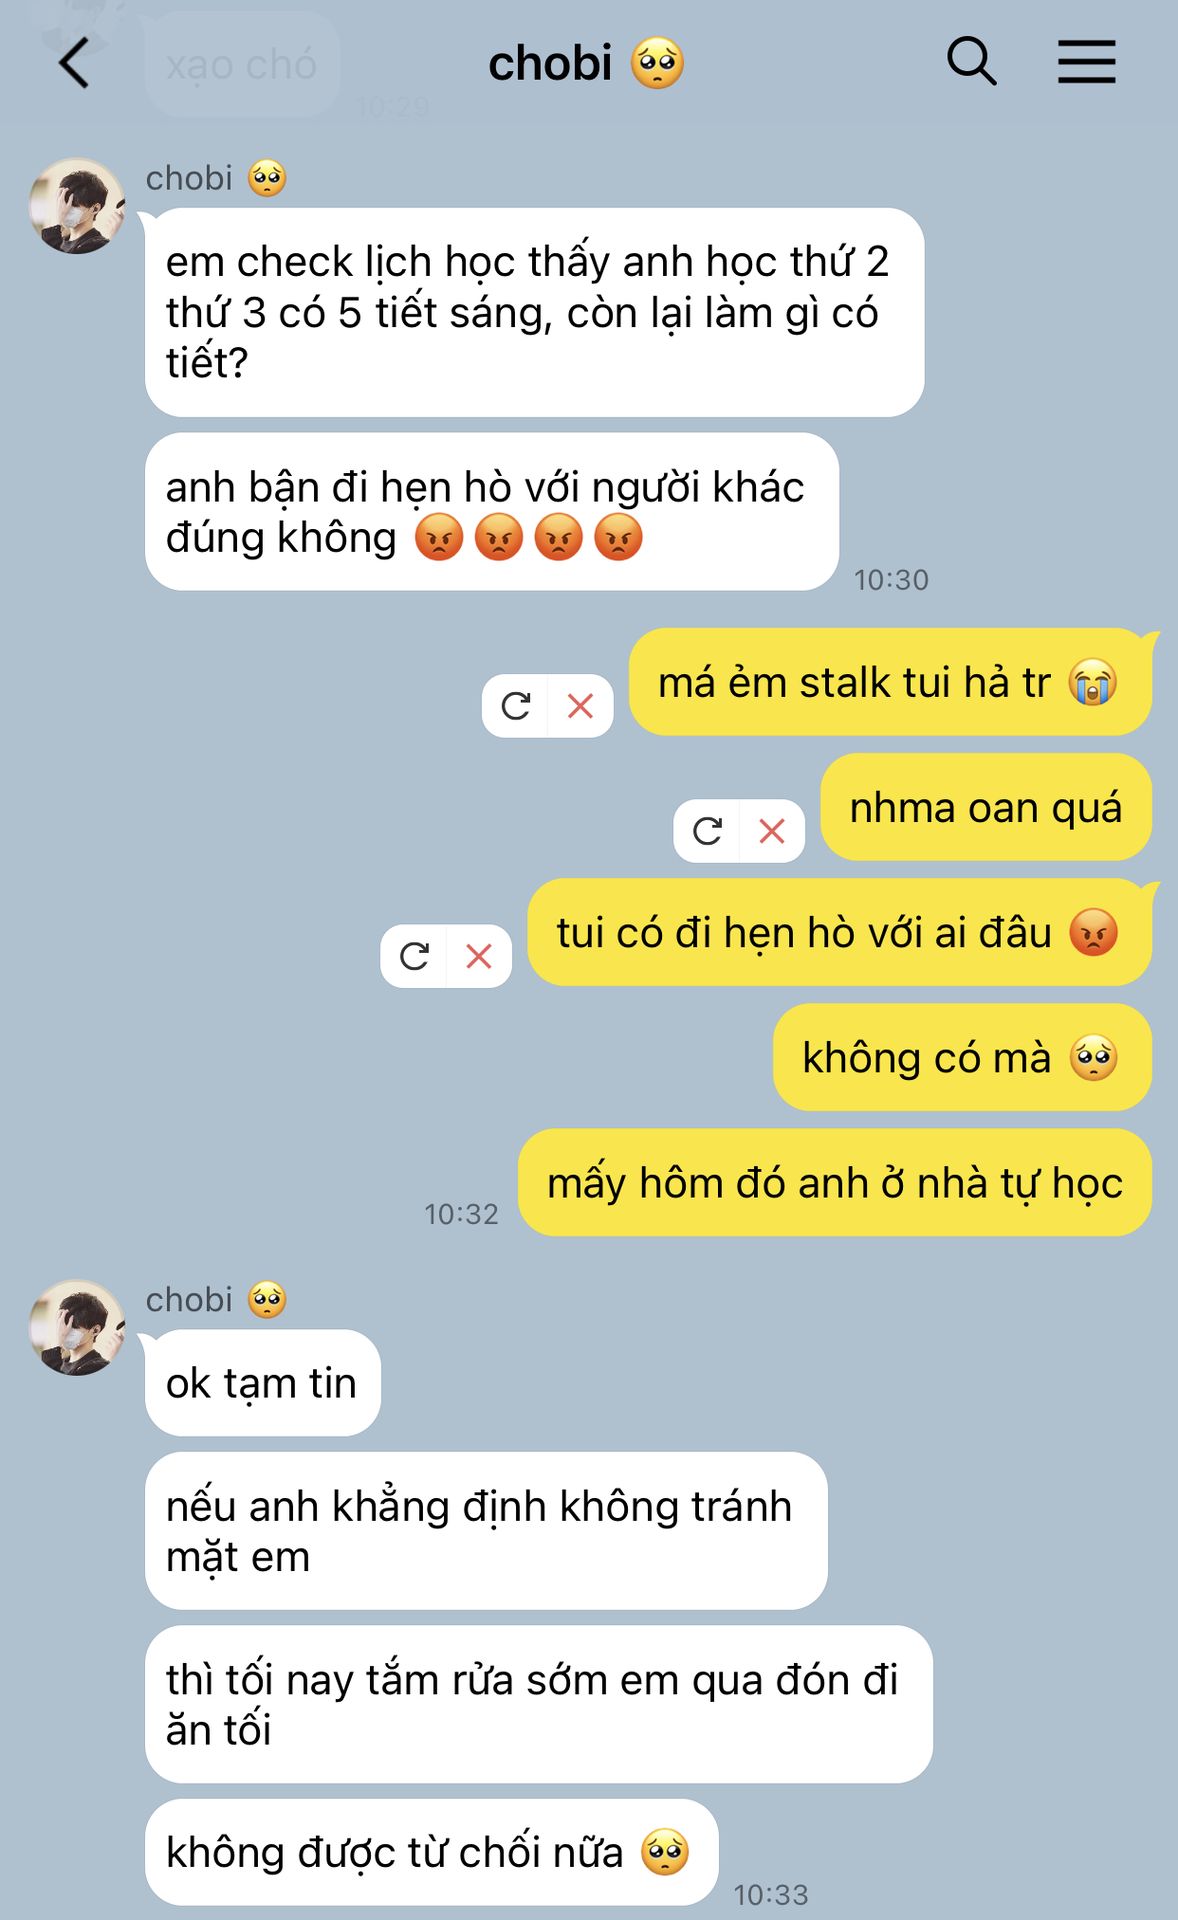
Task: Tap 'mấy hôm đó anh ở nhà' bubble
Action: [x=835, y=1183]
